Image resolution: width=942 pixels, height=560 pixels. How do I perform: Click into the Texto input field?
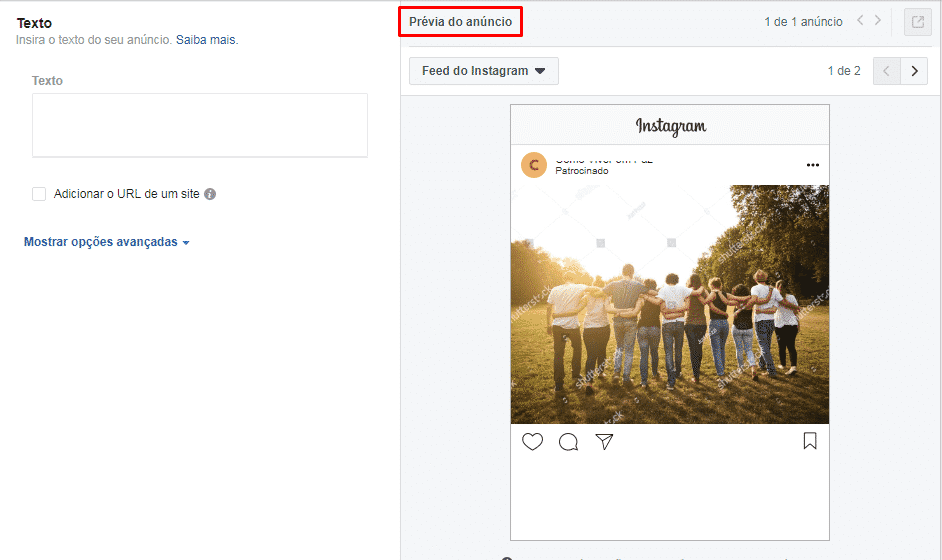199,125
